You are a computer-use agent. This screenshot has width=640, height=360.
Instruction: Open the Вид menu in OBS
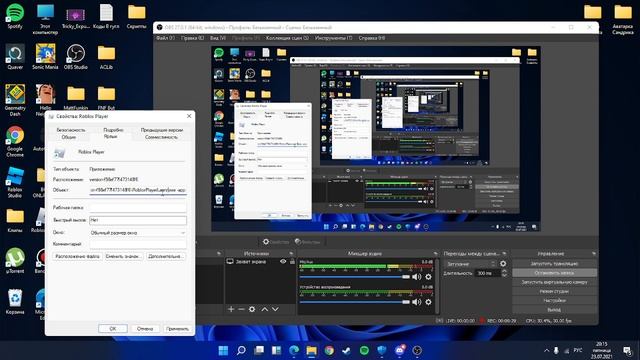[x=218, y=38]
